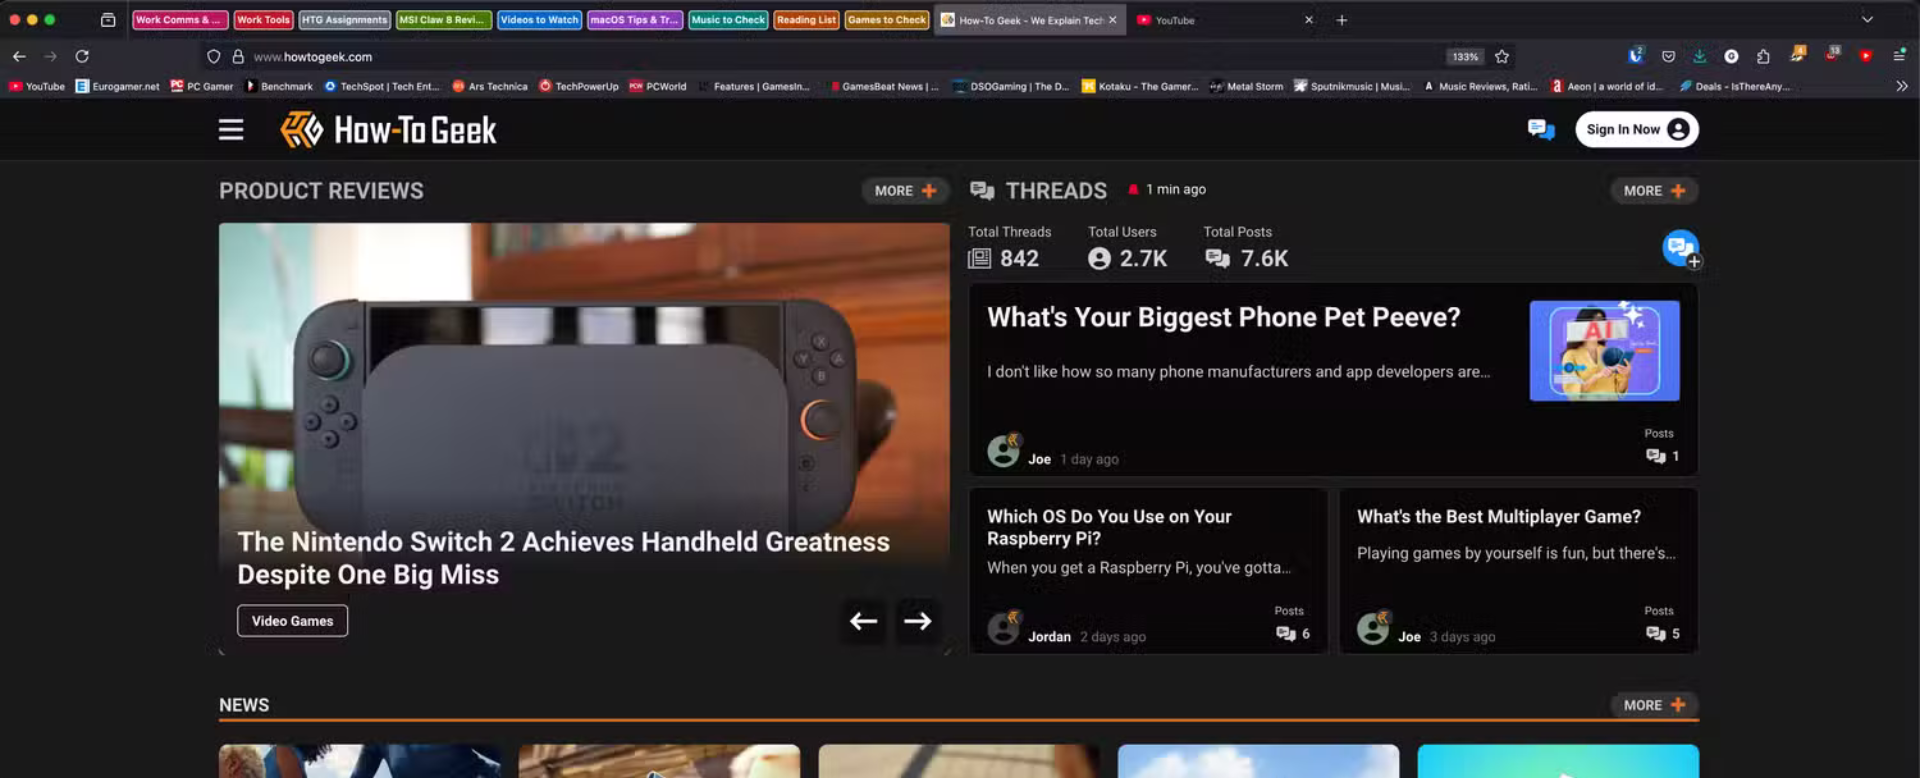Open the Ars Technica bookmark
The width and height of the screenshot is (1920, 778).
(490, 87)
